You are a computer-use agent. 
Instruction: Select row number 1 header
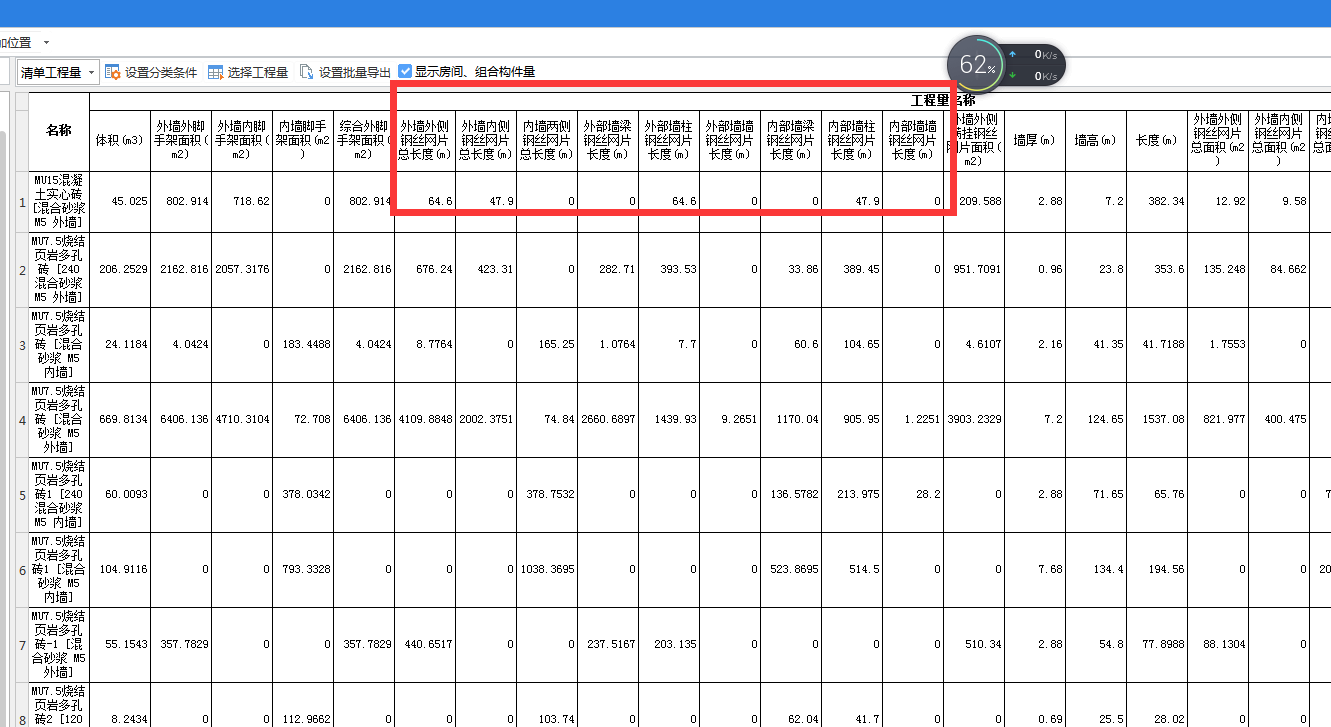22,202
